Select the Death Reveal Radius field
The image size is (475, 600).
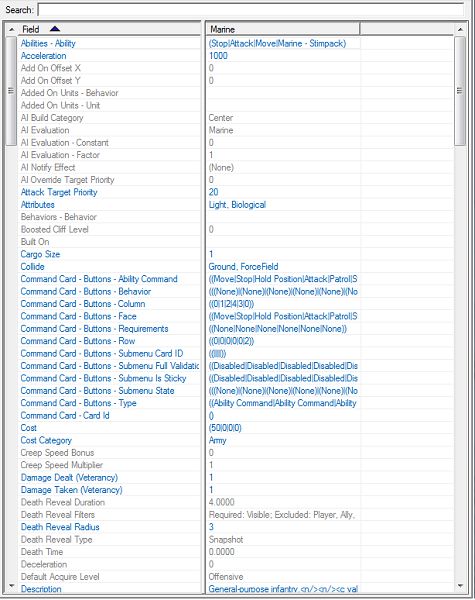click(x=109, y=527)
